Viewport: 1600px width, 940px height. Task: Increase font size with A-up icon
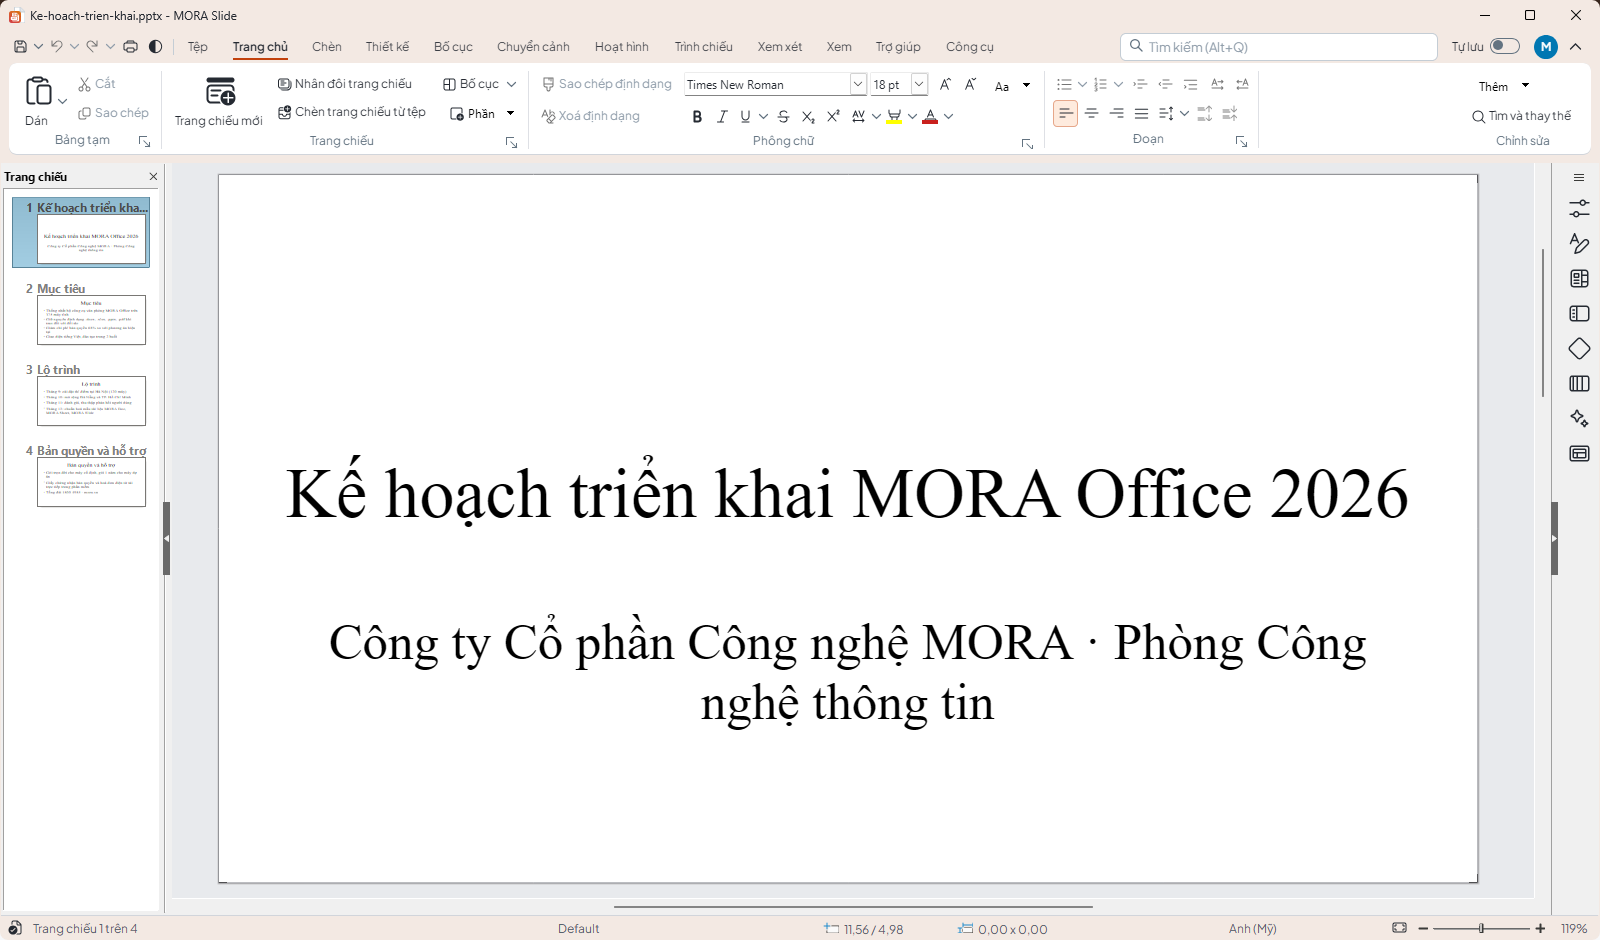(x=945, y=85)
